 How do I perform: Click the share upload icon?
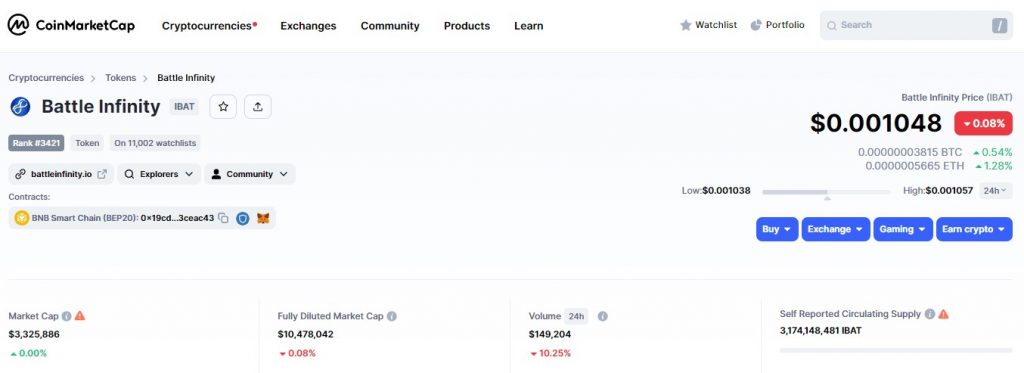click(257, 106)
